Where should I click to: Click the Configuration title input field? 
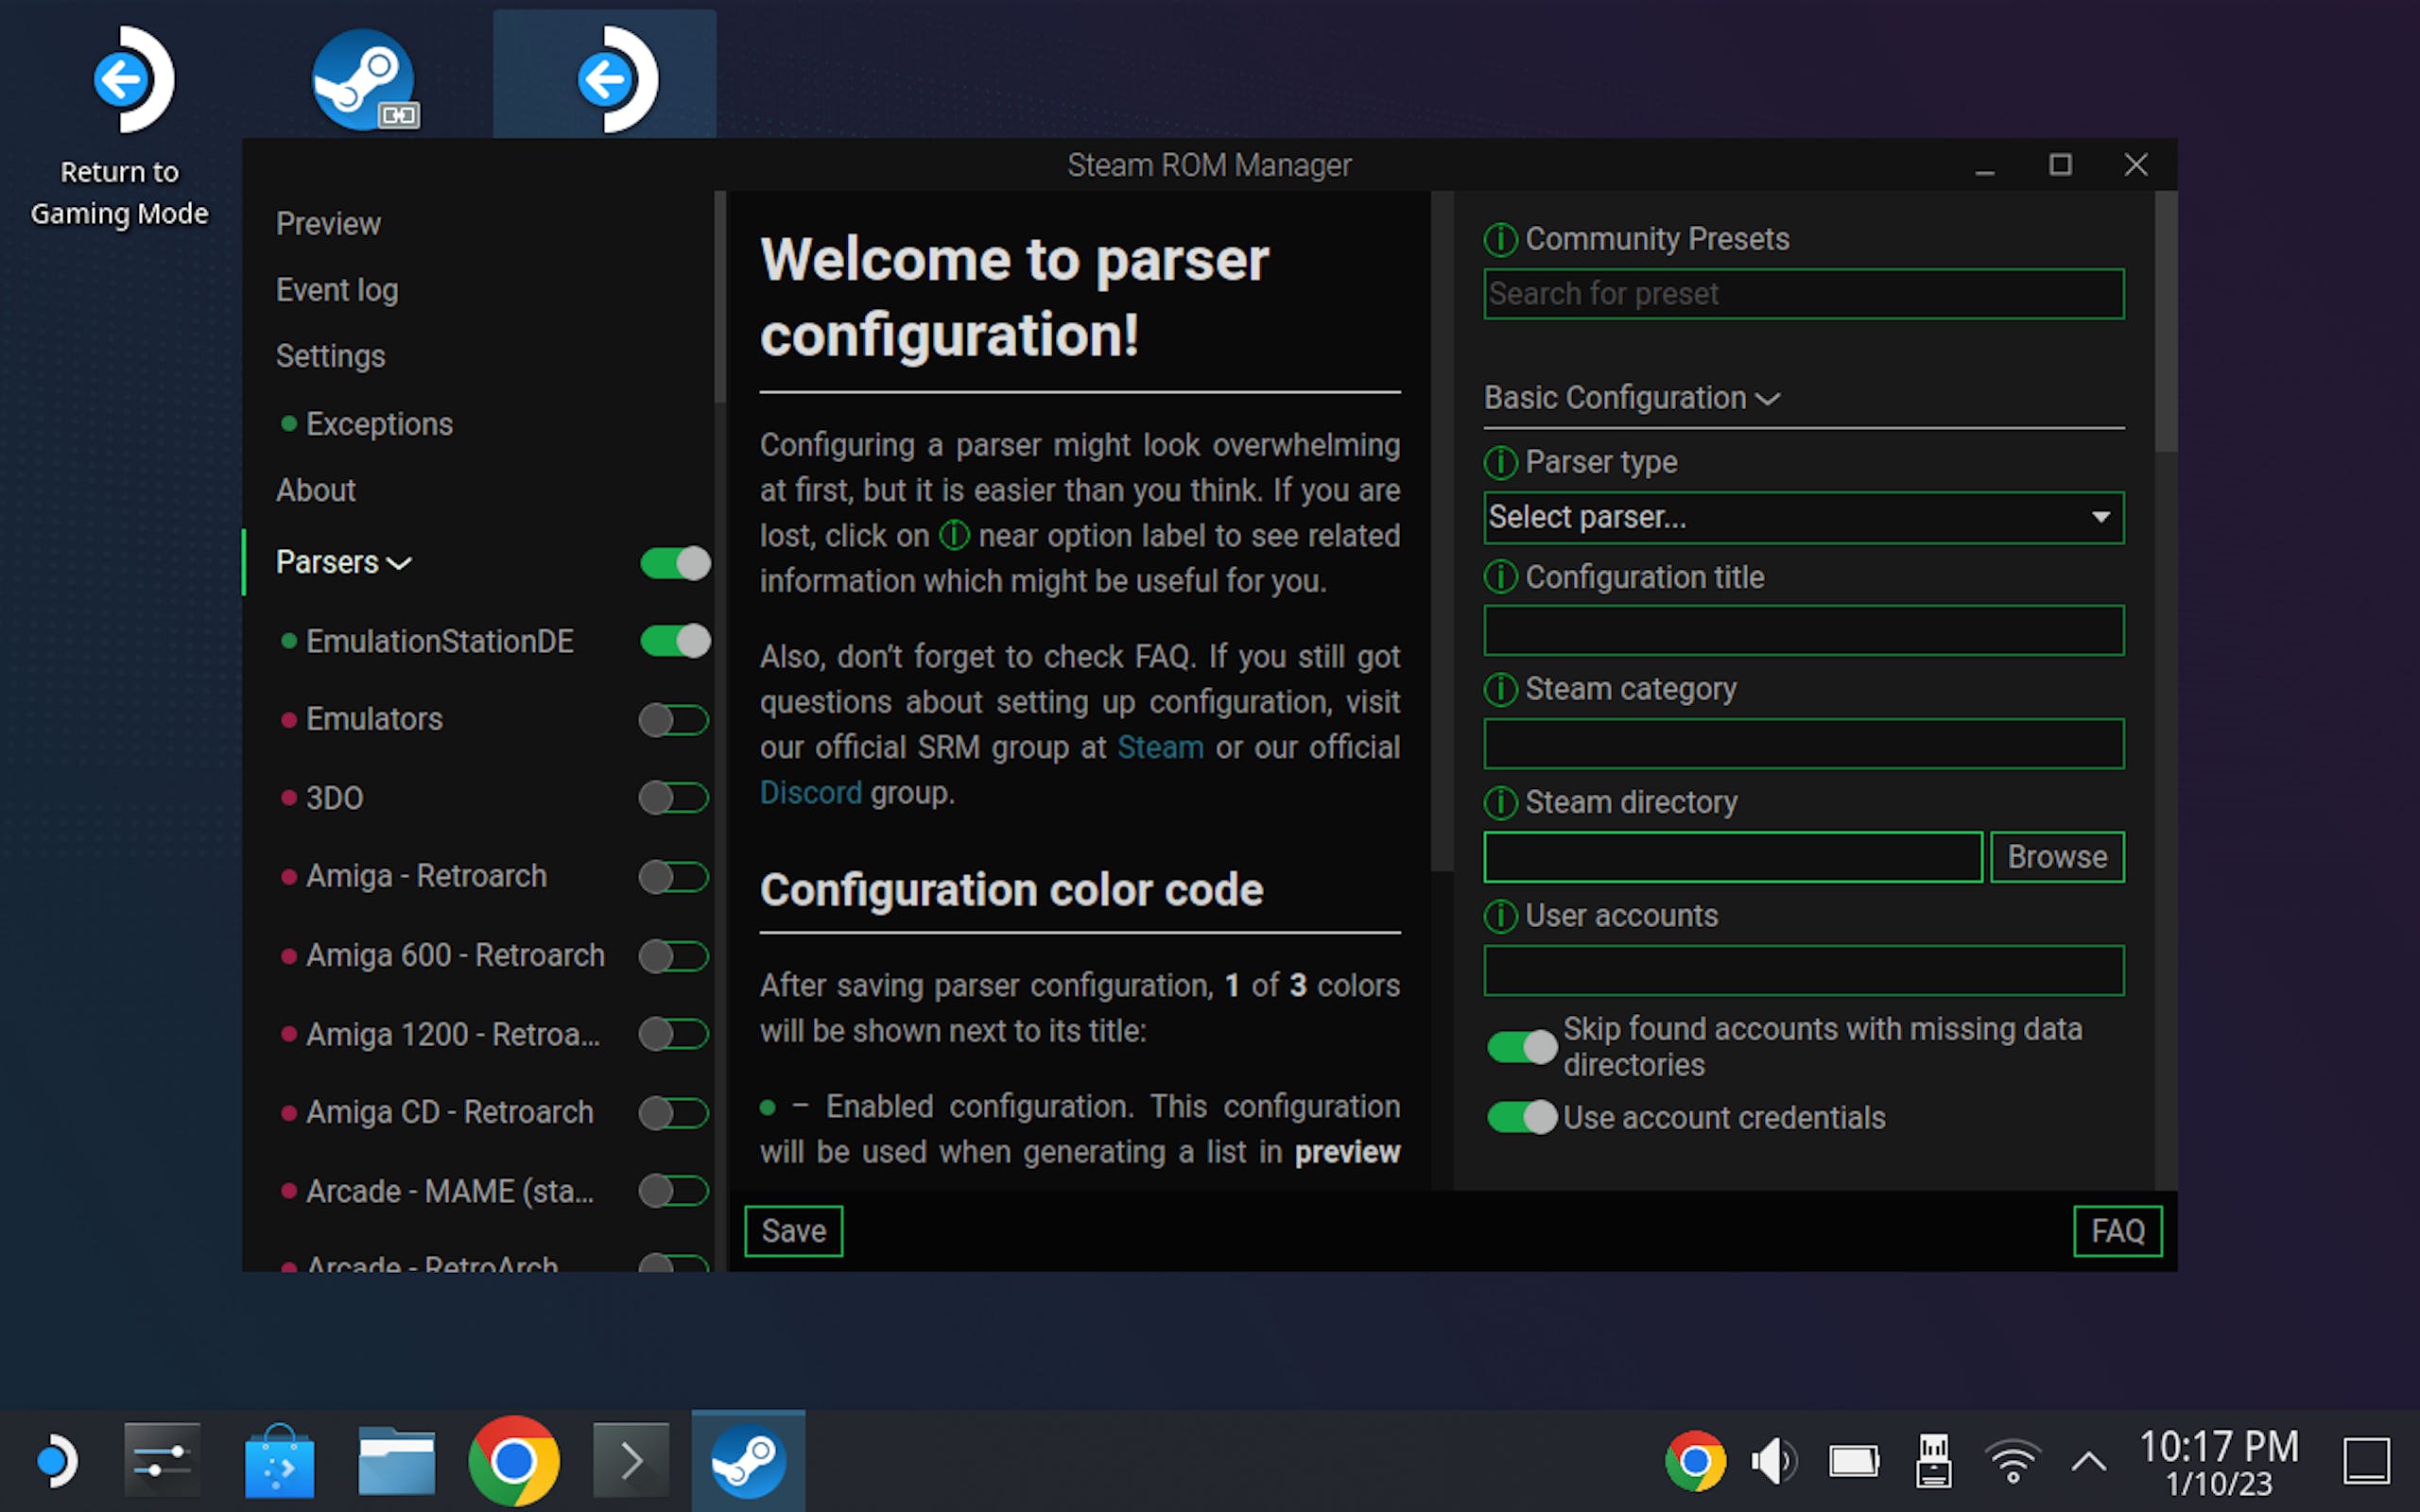1804,631
